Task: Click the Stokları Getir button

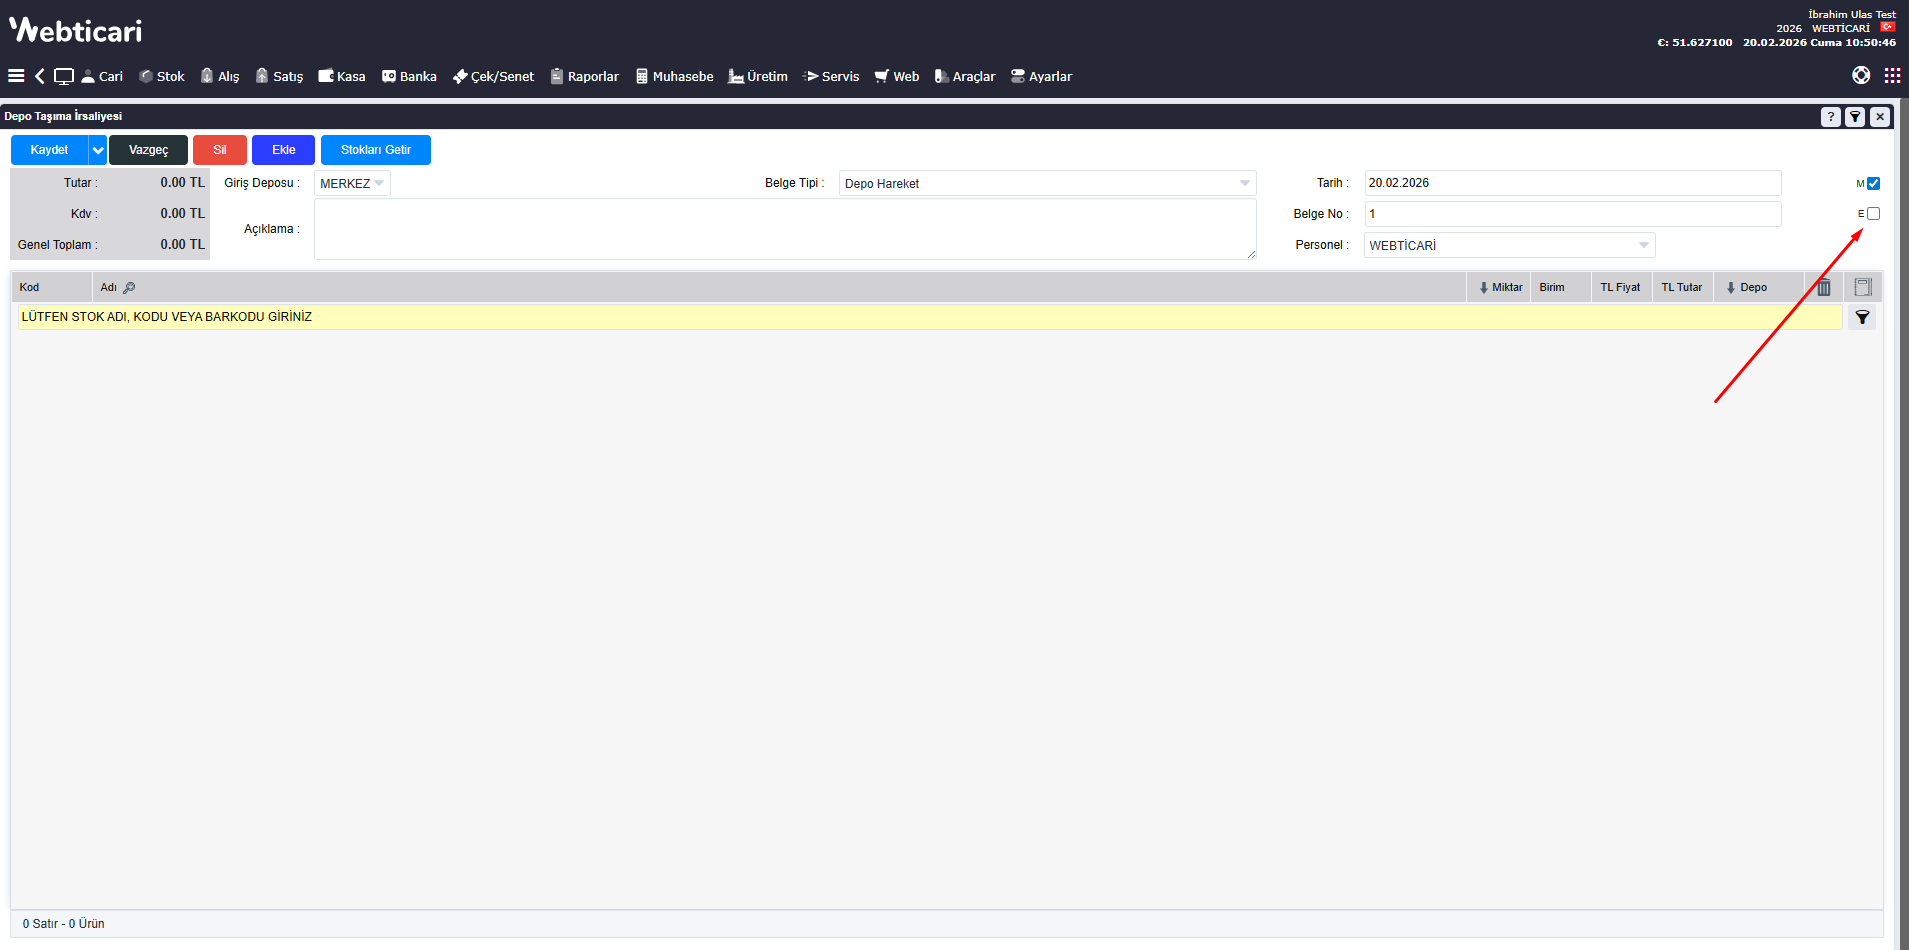Action: pyautogui.click(x=375, y=150)
